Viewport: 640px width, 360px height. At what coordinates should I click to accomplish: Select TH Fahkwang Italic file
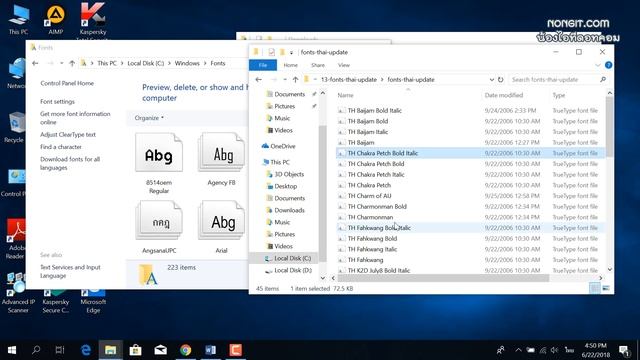tap(372, 249)
